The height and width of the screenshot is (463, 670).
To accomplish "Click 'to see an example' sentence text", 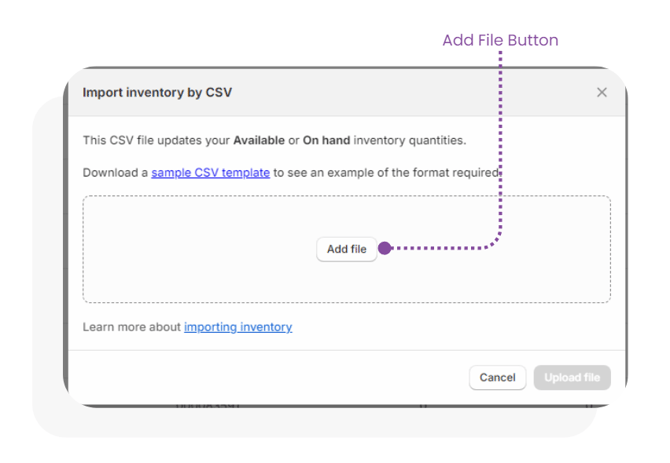I will click(385, 172).
